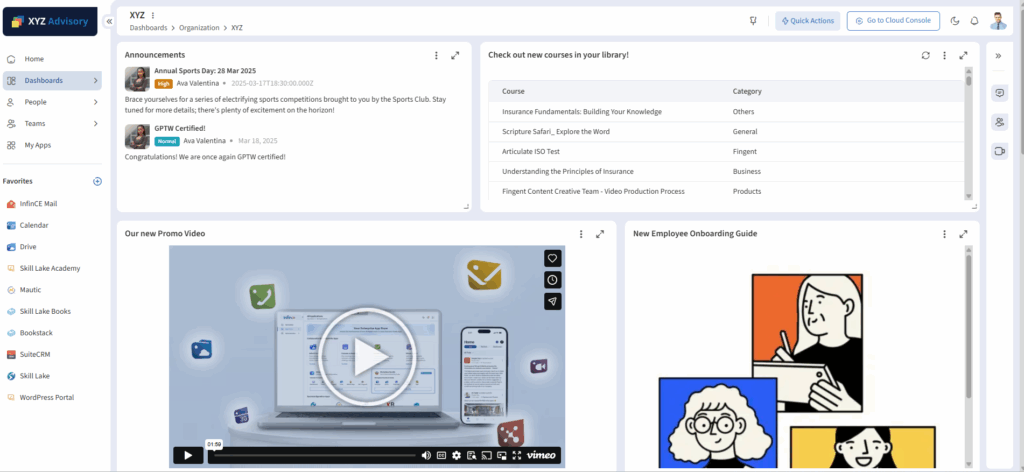1024x472 pixels.
Task: Go to Home in sidebar
Action: (x=34, y=59)
